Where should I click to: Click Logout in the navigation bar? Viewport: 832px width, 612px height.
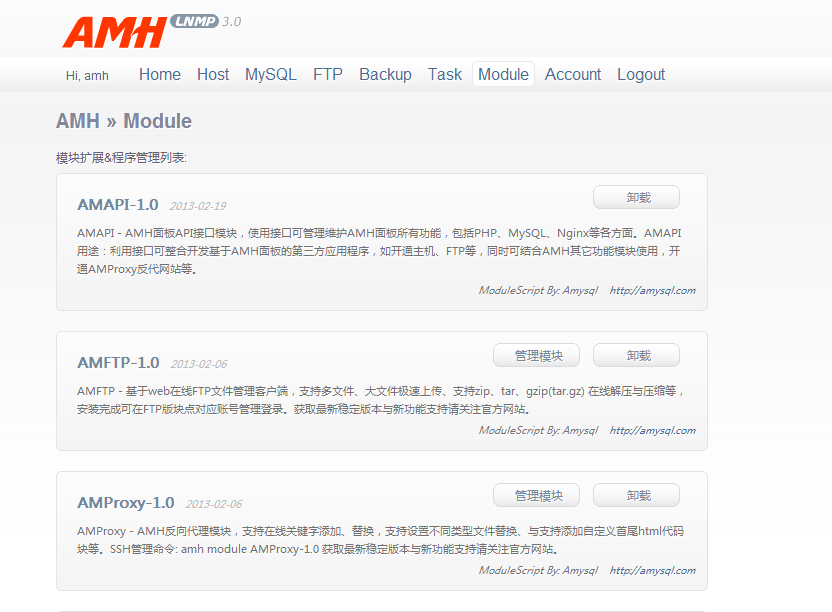tap(641, 74)
